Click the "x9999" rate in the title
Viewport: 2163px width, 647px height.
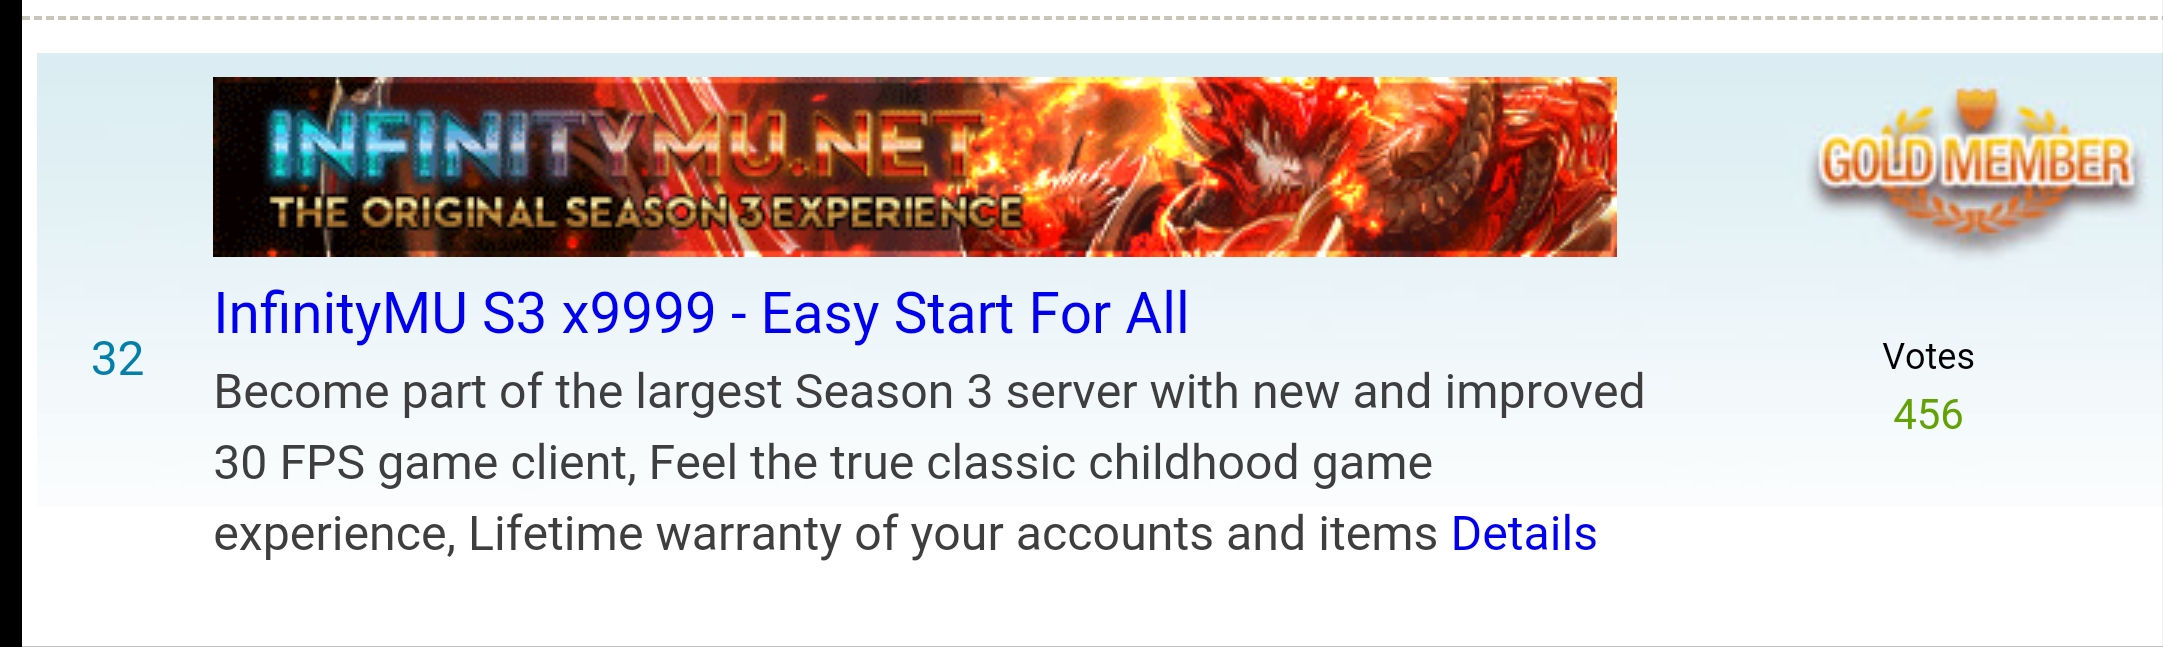click(639, 314)
